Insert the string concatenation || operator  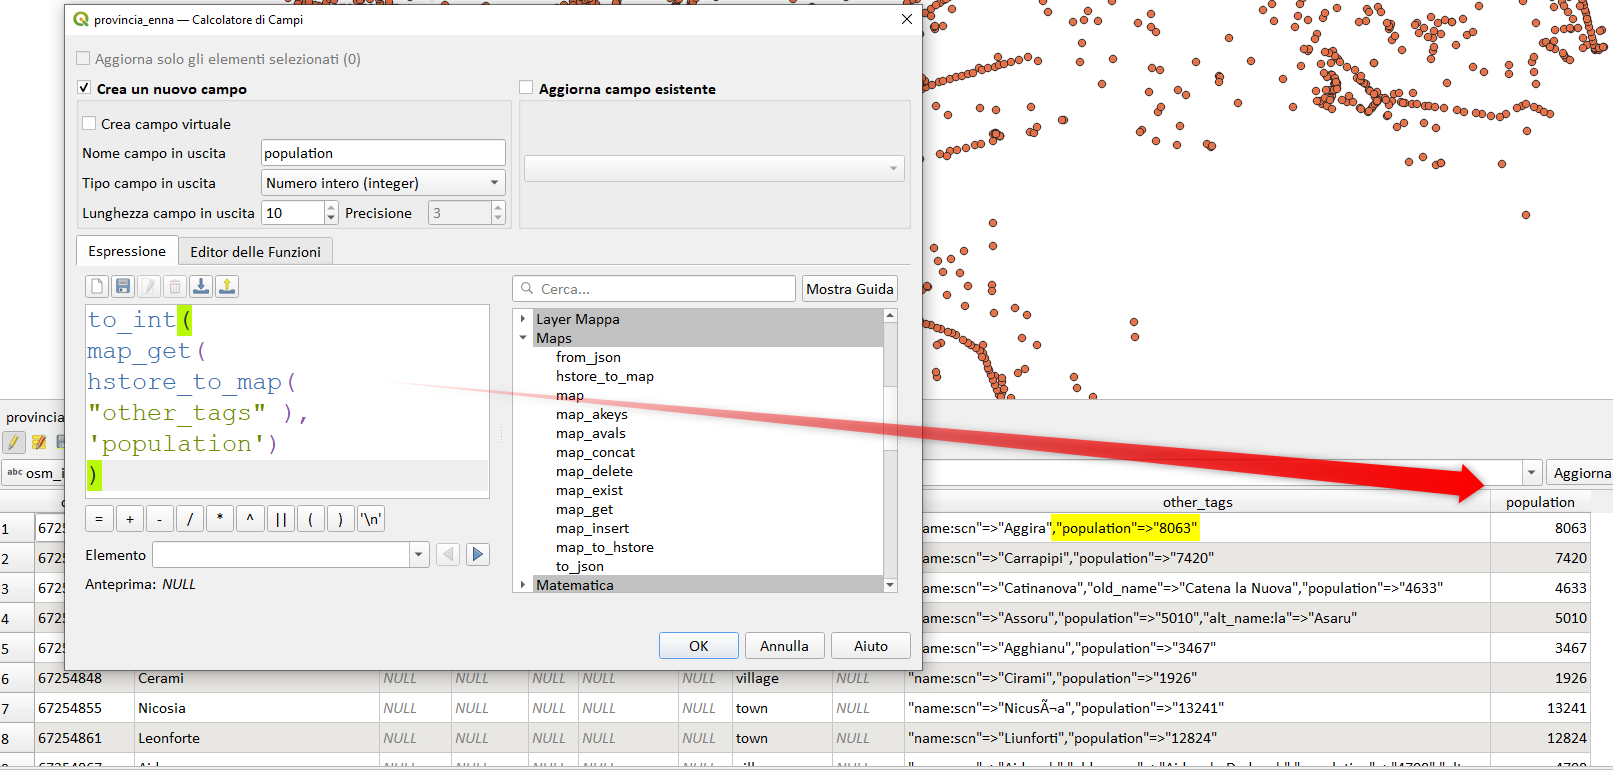[x=280, y=519]
